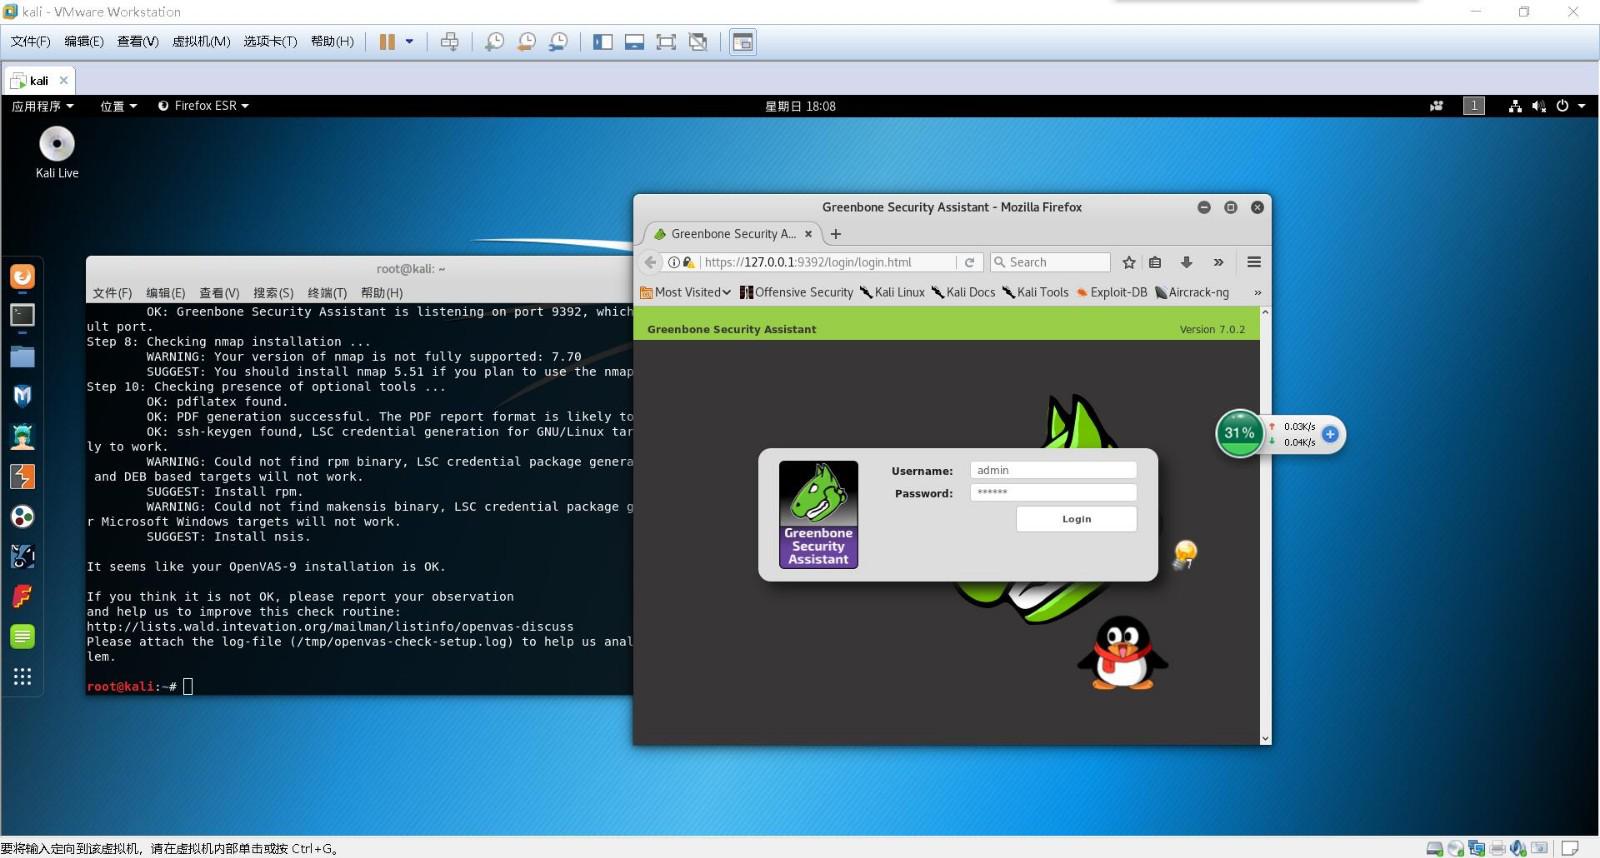Open Most Visited bookmarks dropdown

(686, 292)
